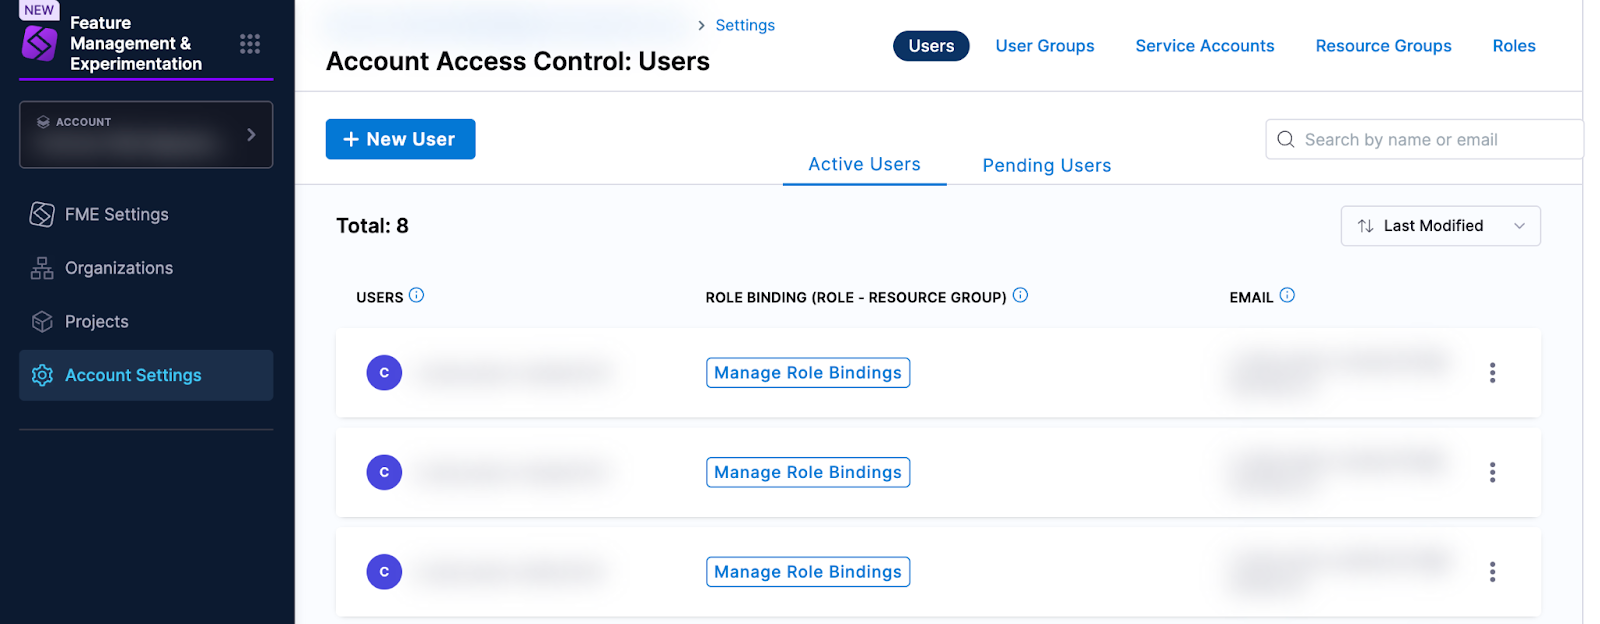Click the Settings breadcrumb link
1600x624 pixels.
coord(745,25)
